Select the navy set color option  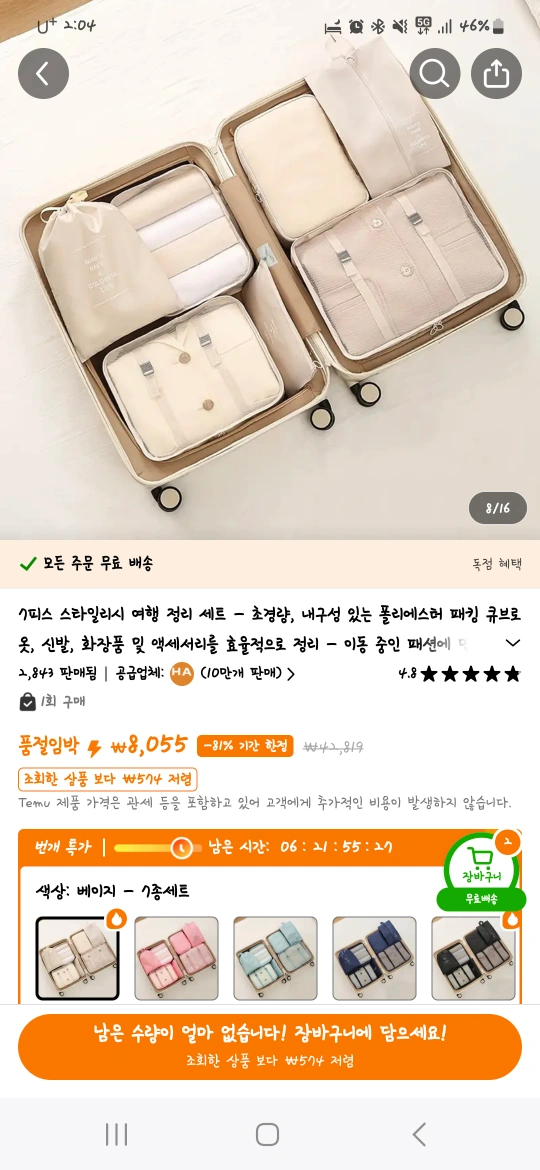pyautogui.click(x=374, y=958)
